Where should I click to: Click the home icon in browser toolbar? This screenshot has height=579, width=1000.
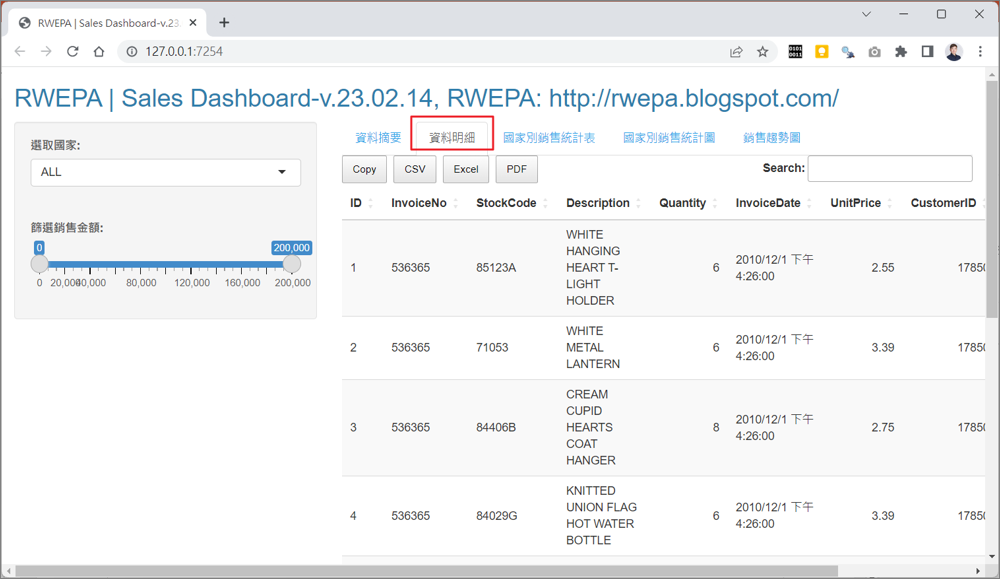click(98, 51)
